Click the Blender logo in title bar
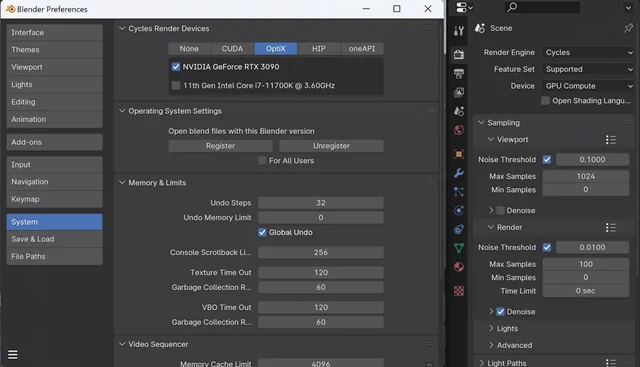 [10, 9]
